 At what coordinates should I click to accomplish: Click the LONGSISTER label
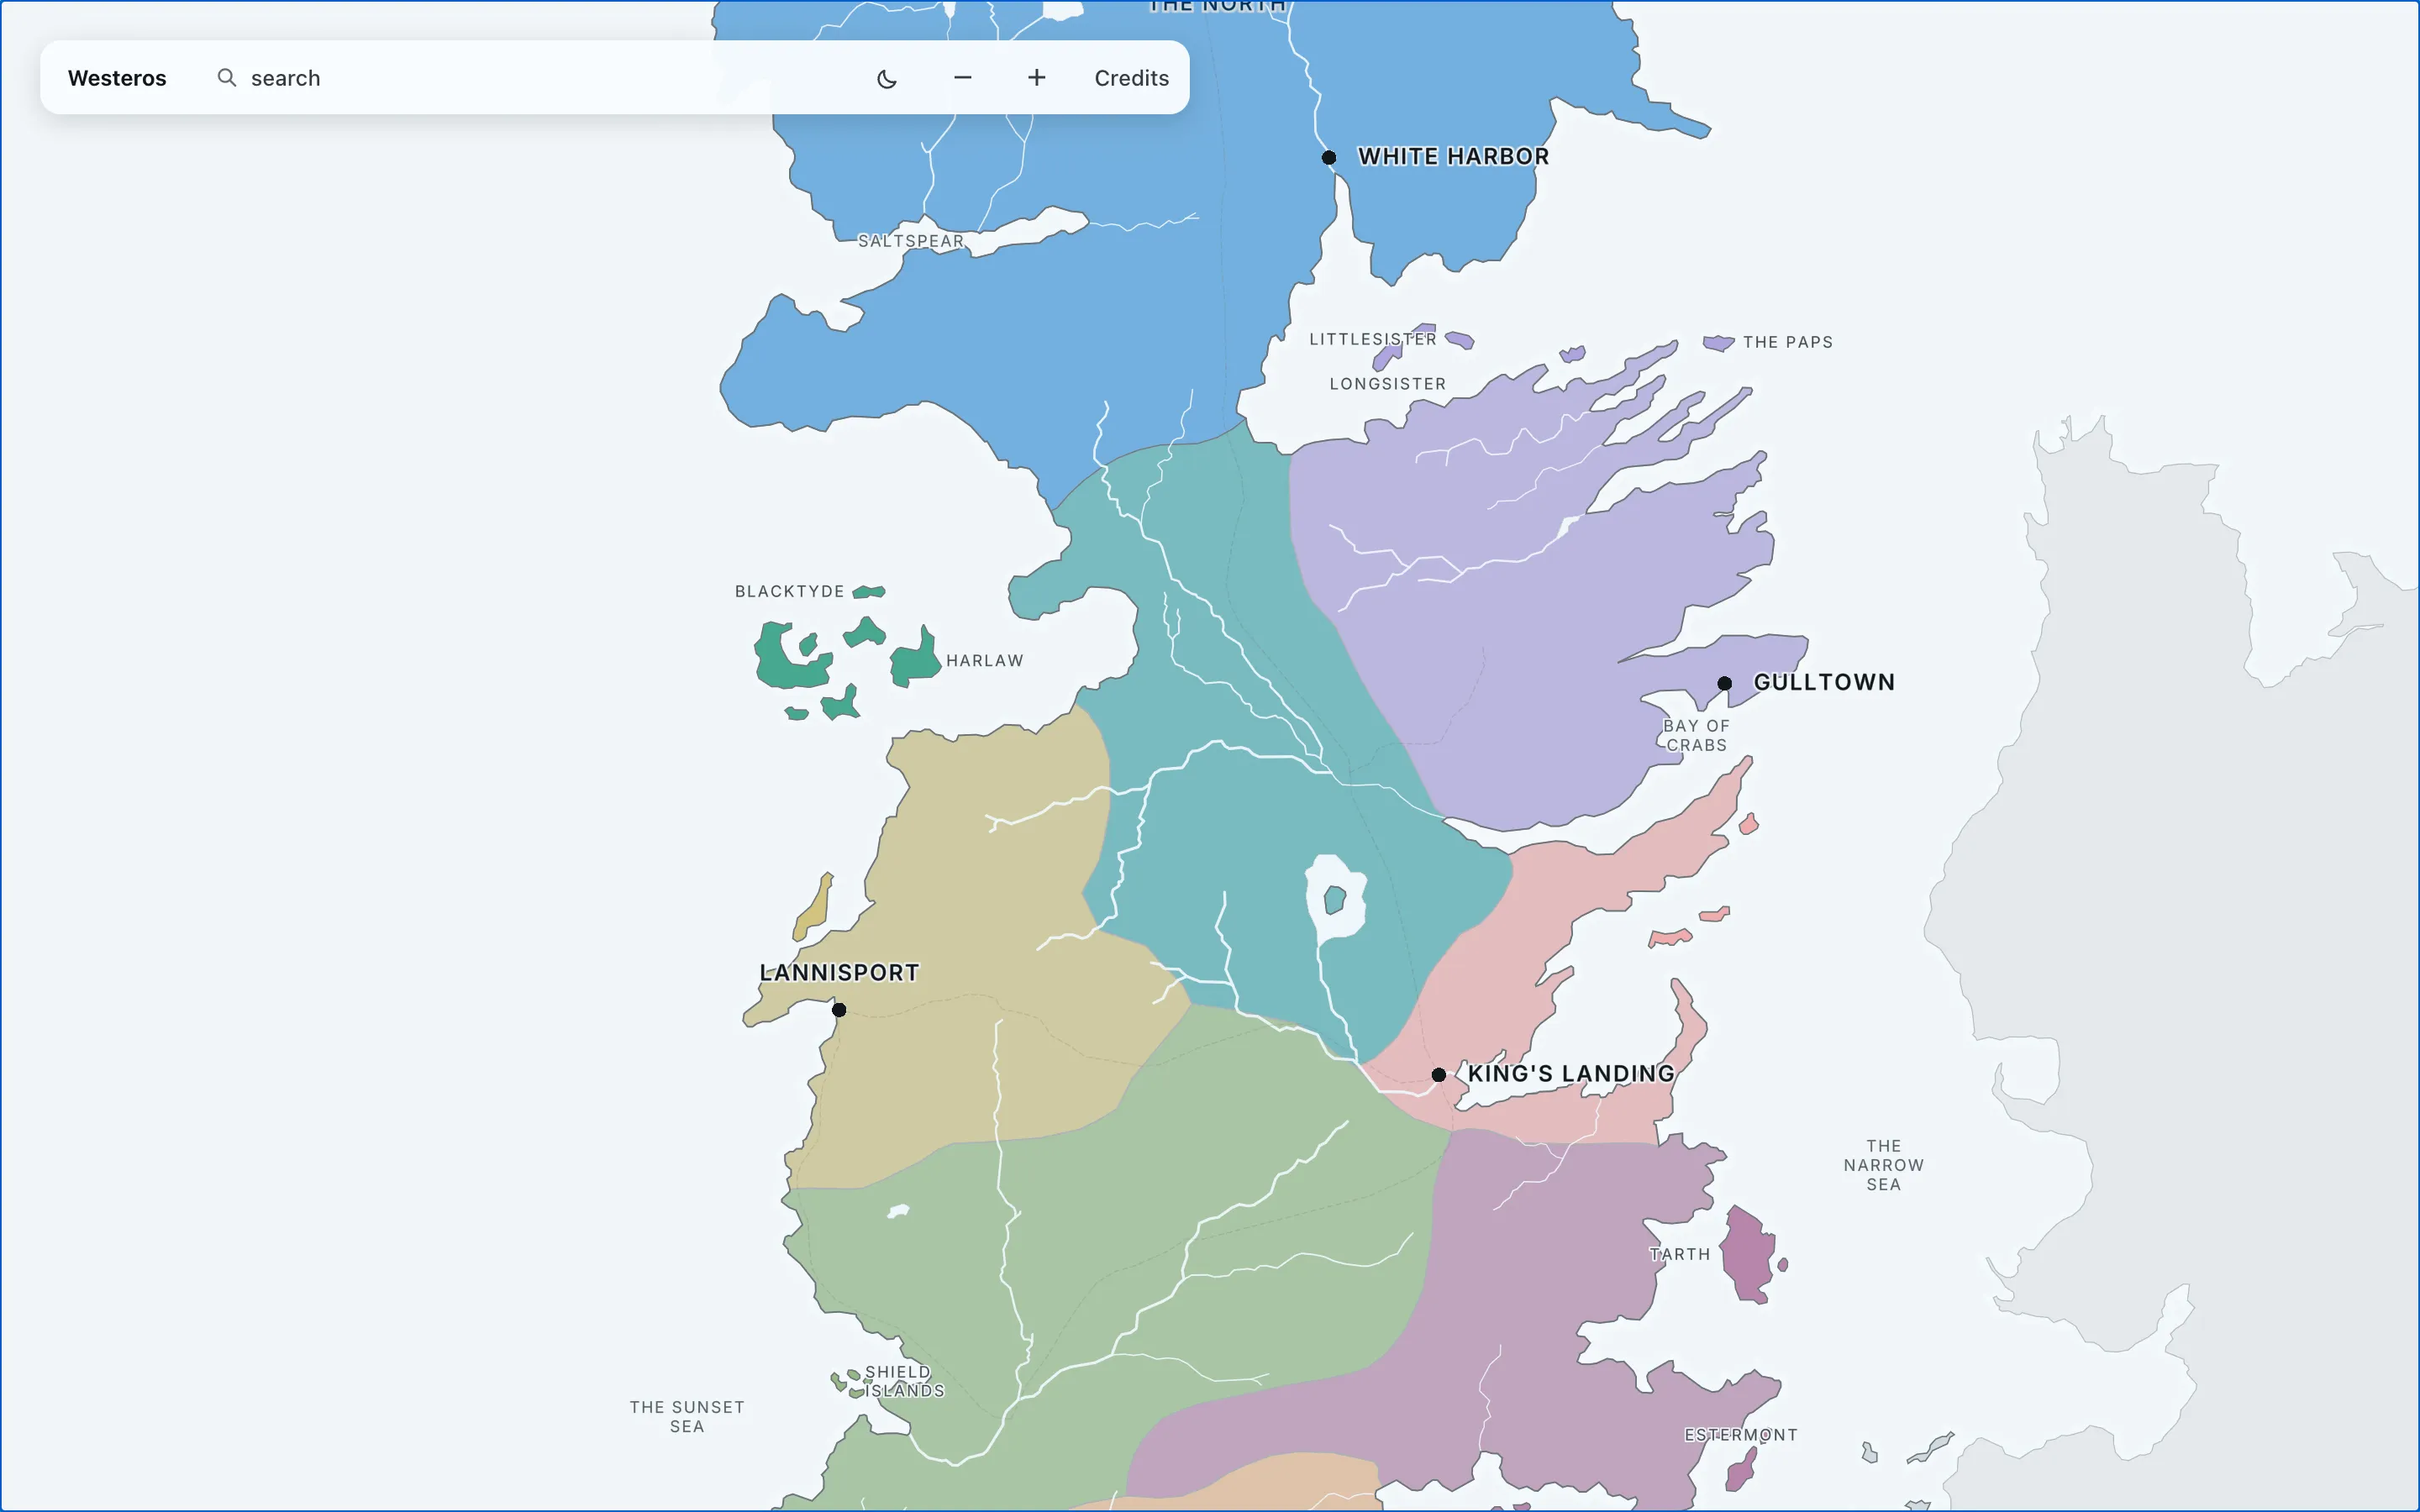click(x=1387, y=384)
